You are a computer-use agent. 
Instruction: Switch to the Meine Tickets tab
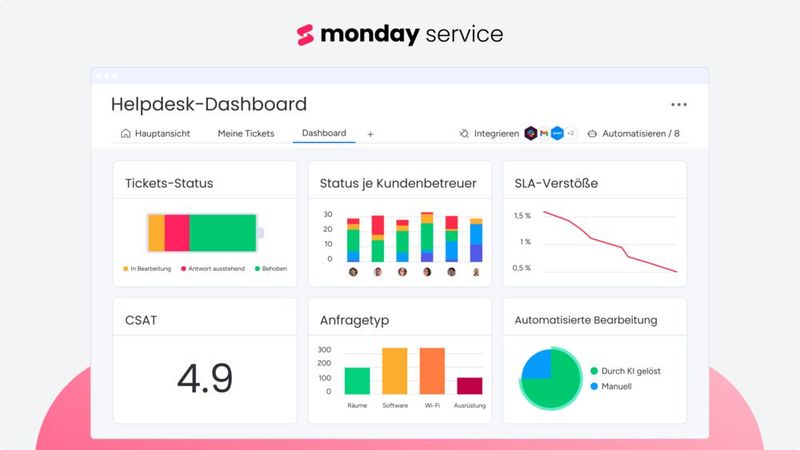tap(246, 133)
